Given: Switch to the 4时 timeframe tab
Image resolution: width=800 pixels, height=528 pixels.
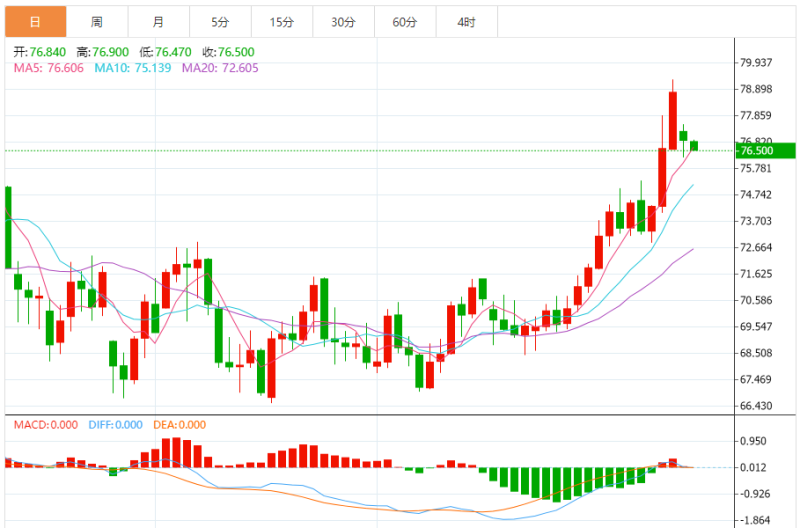Looking at the screenshot, I should (467, 22).
